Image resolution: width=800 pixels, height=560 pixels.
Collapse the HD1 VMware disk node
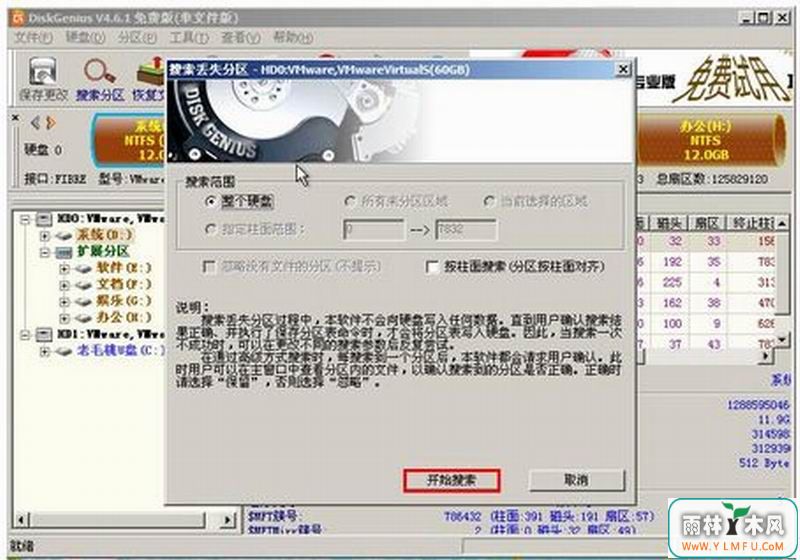click(x=25, y=335)
